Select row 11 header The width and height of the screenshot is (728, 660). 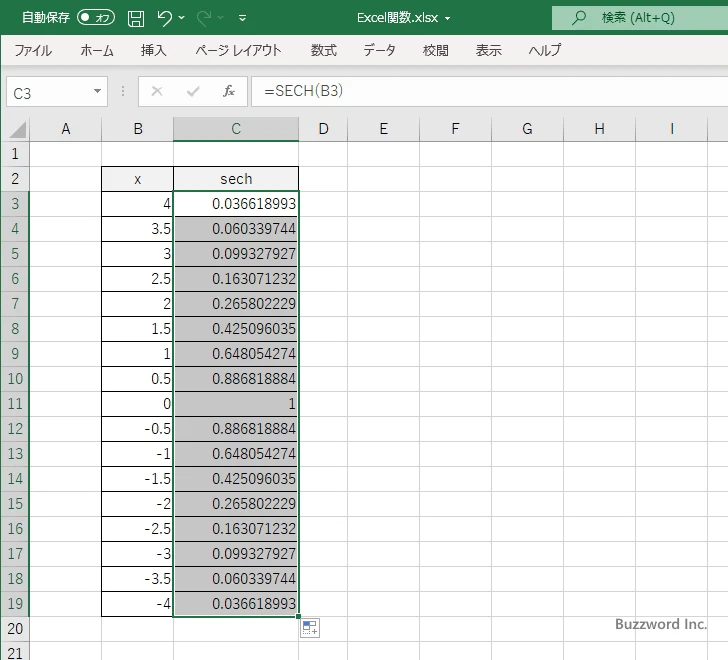(x=15, y=404)
